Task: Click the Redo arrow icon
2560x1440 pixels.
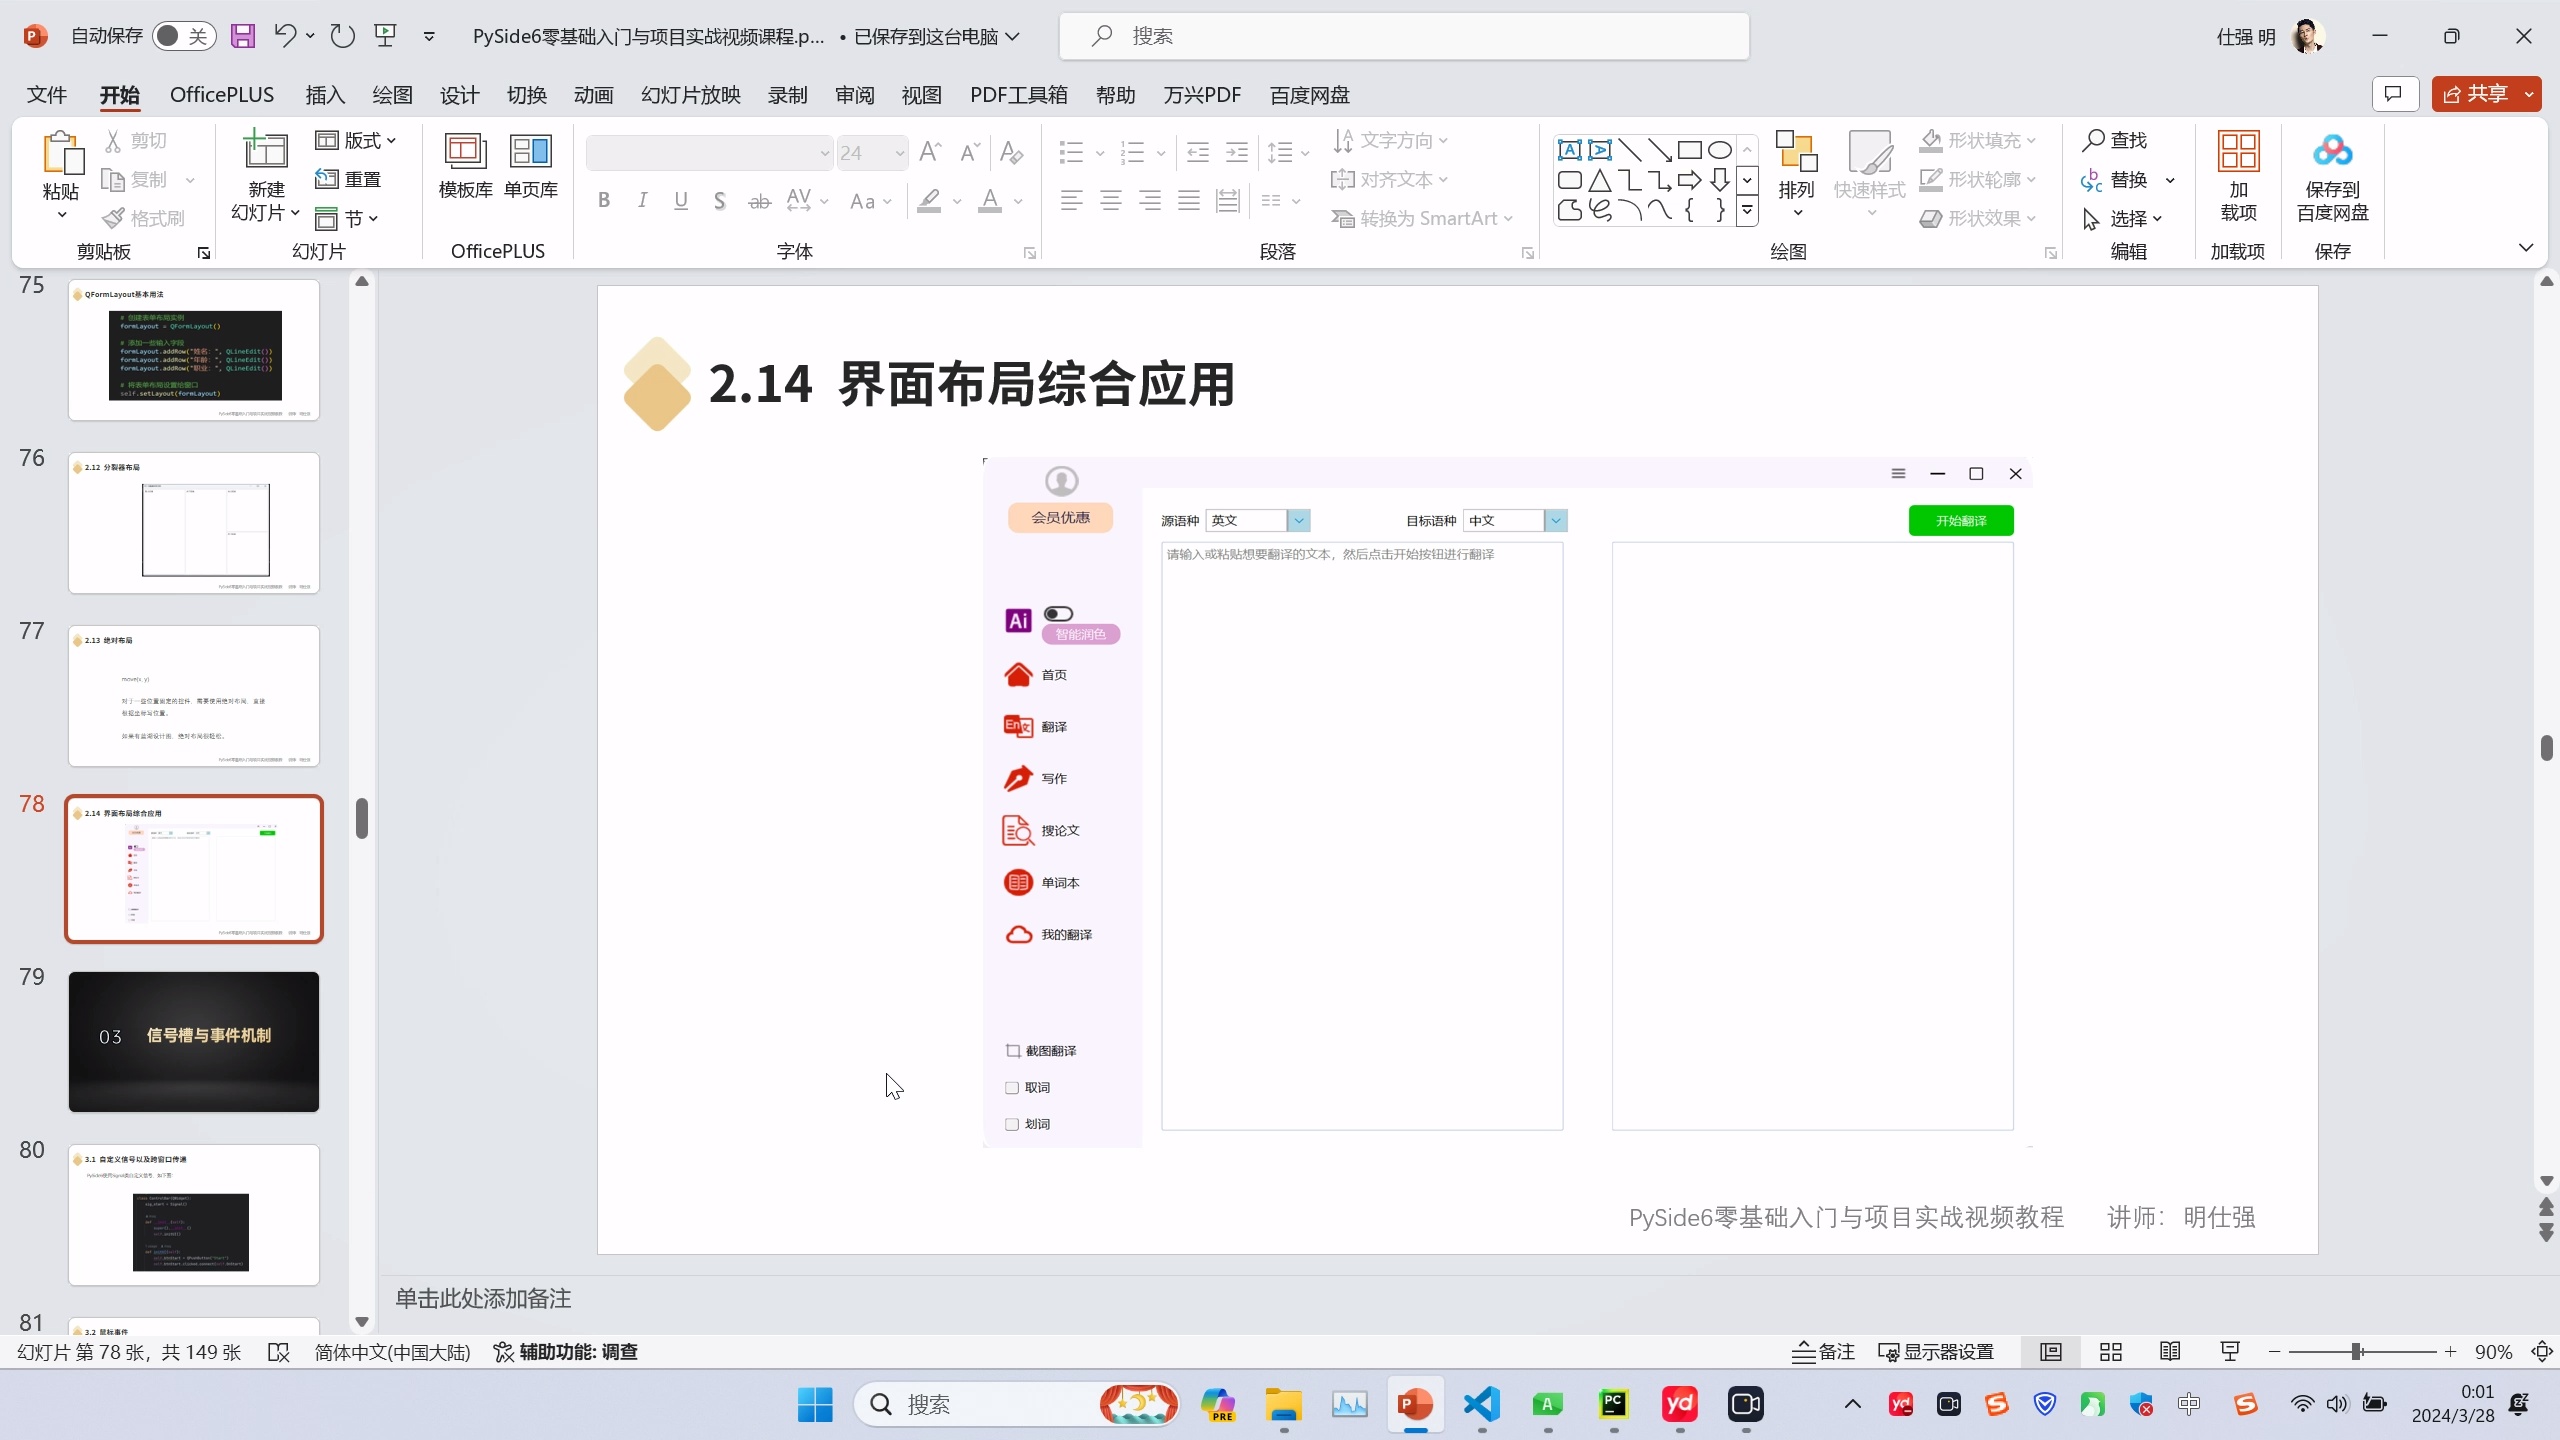Action: [343, 36]
